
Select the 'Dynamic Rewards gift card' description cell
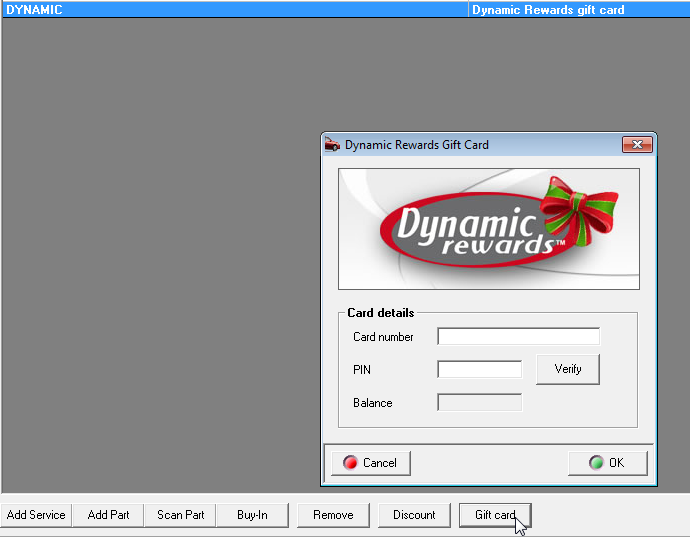point(579,10)
